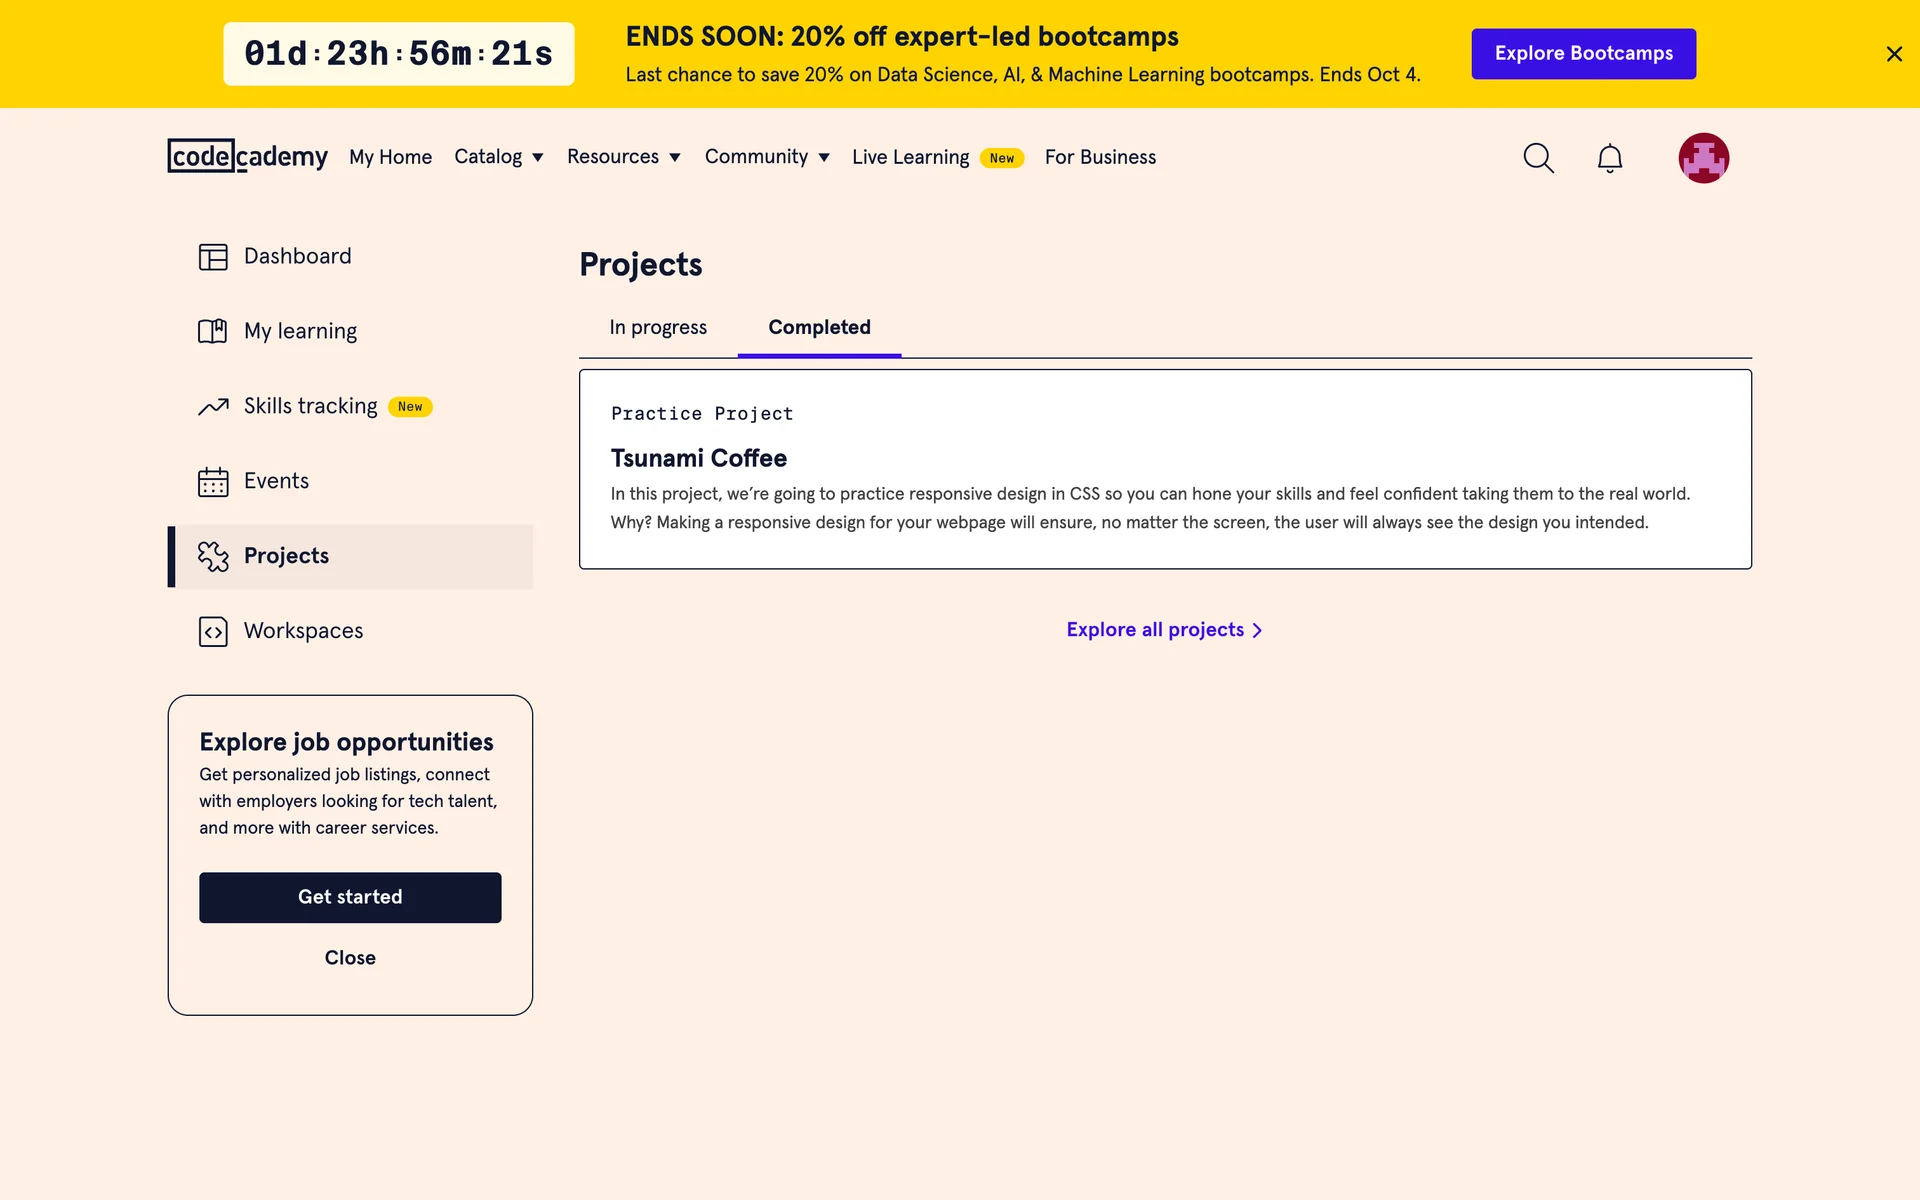Expand the Resources dropdown menu
Screen dimensions: 1920x1200
pyautogui.click(x=623, y=157)
